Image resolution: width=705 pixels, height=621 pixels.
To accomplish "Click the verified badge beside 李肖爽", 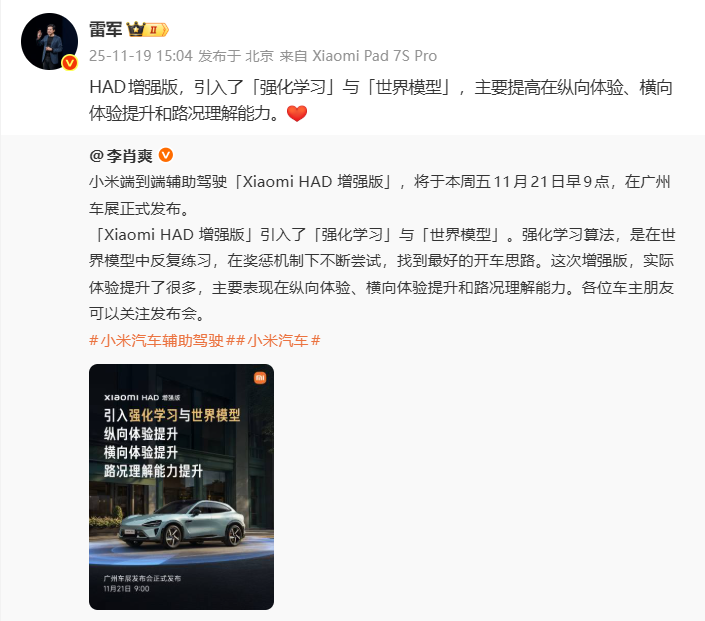I will (x=166, y=155).
